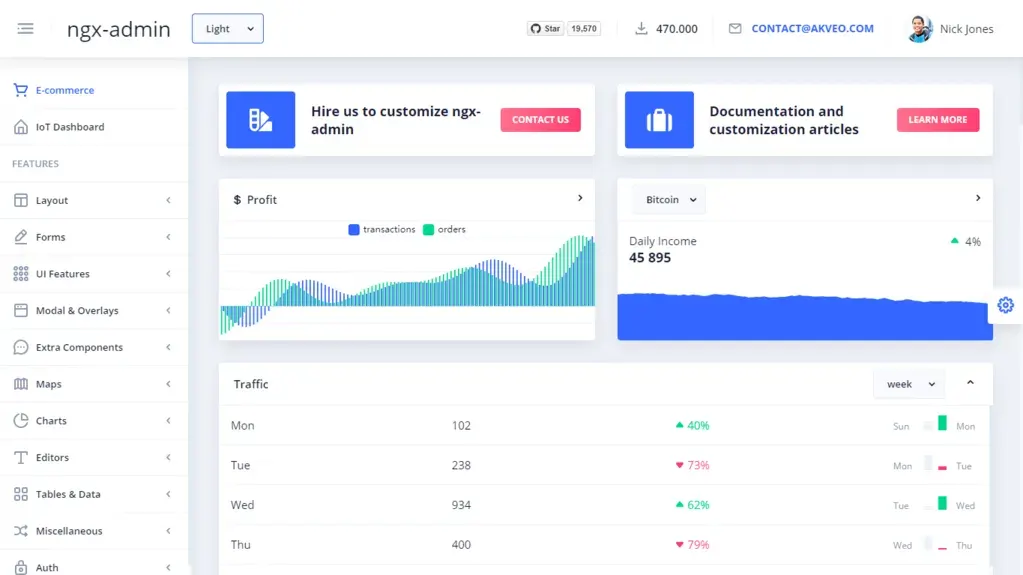The width and height of the screenshot is (1023, 575).
Task: Click the Tables & Data grid icon
Action: click(x=21, y=494)
